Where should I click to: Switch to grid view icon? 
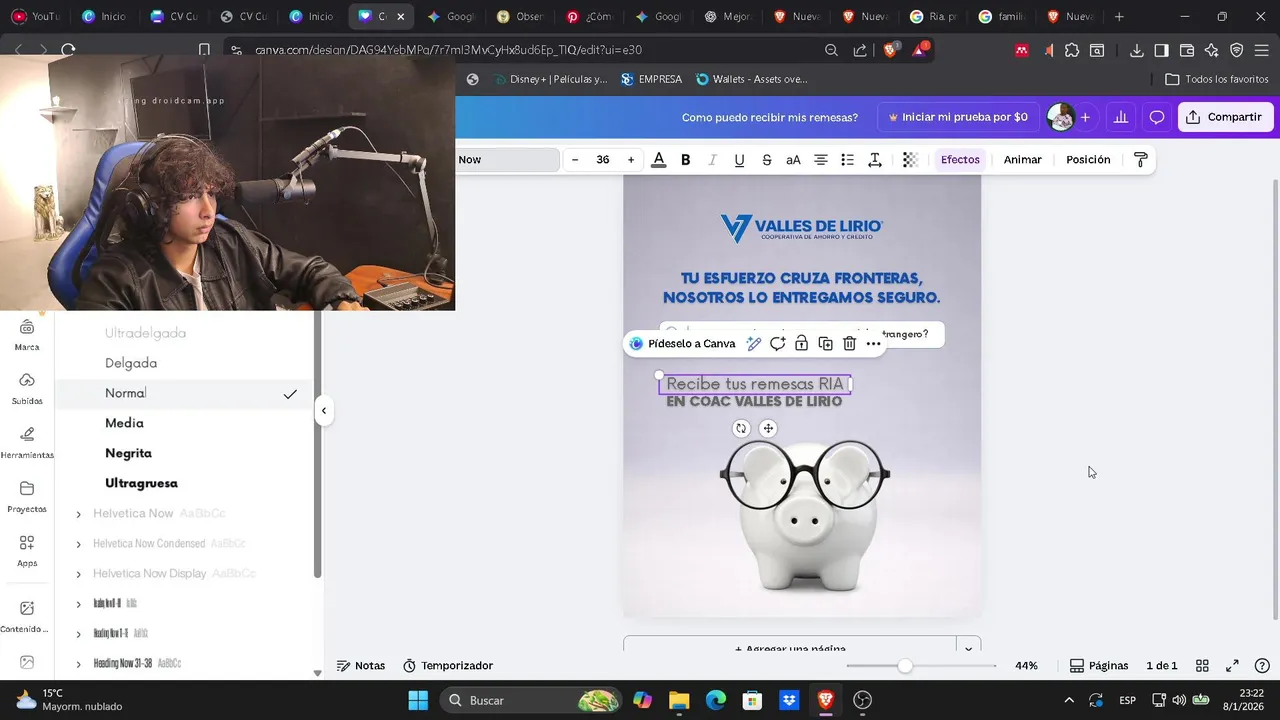coord(1203,666)
